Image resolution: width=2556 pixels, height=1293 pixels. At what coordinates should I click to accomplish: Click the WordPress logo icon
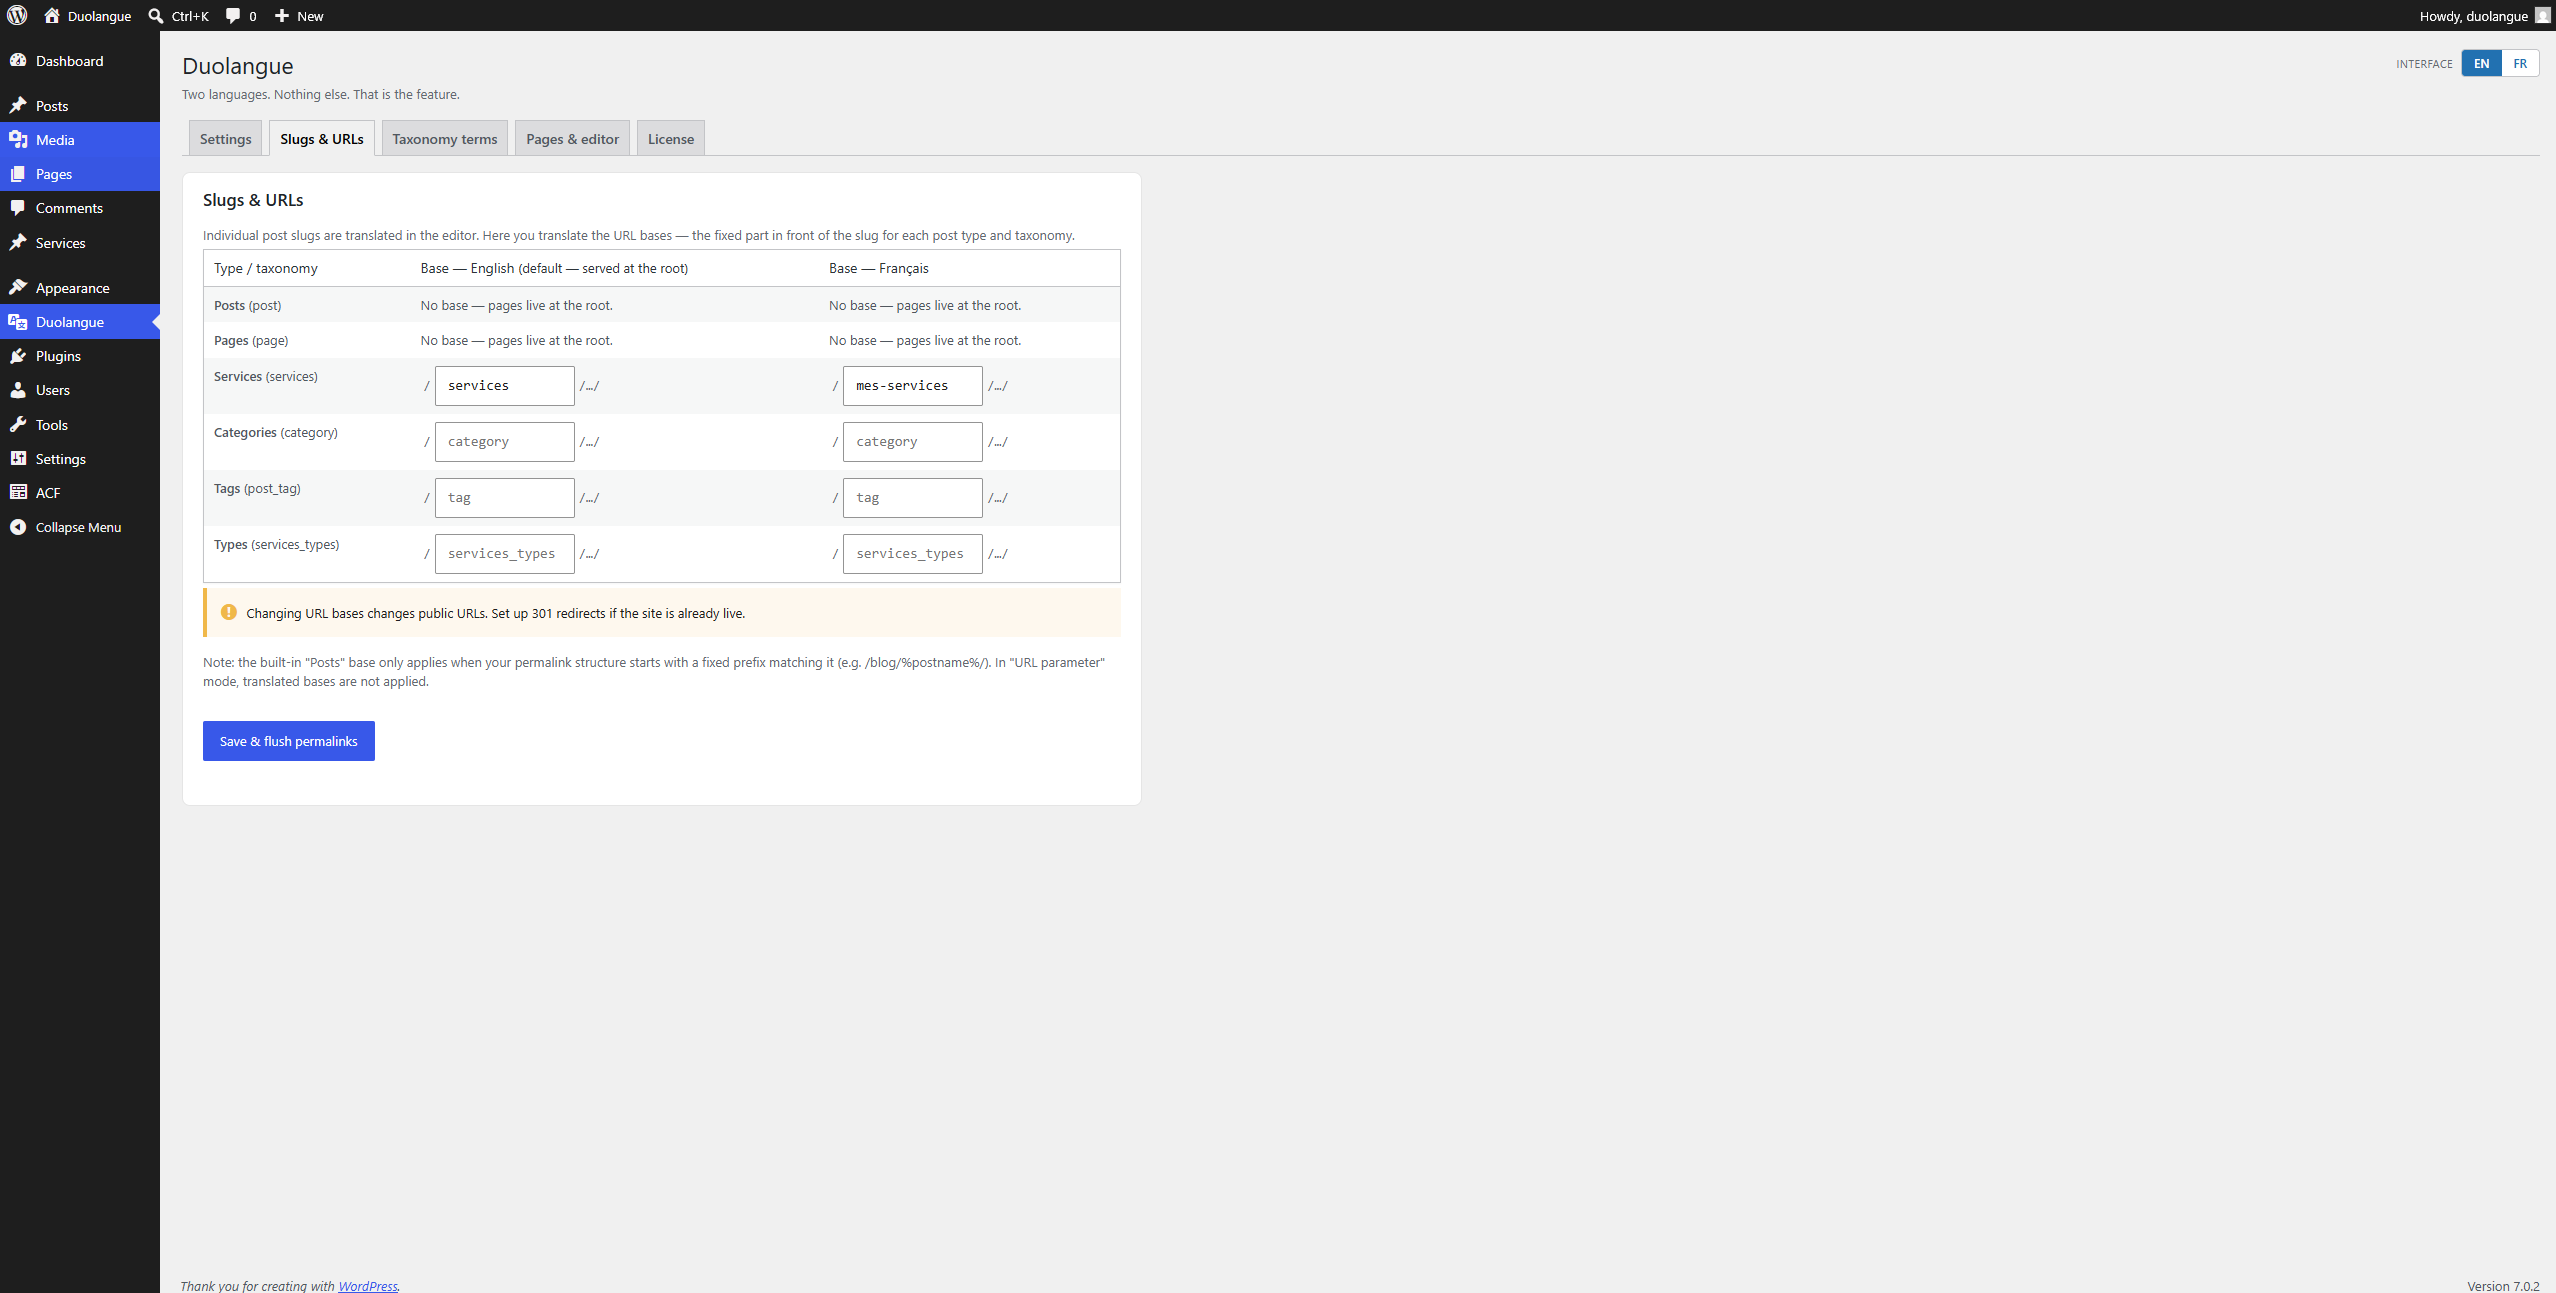[x=17, y=15]
